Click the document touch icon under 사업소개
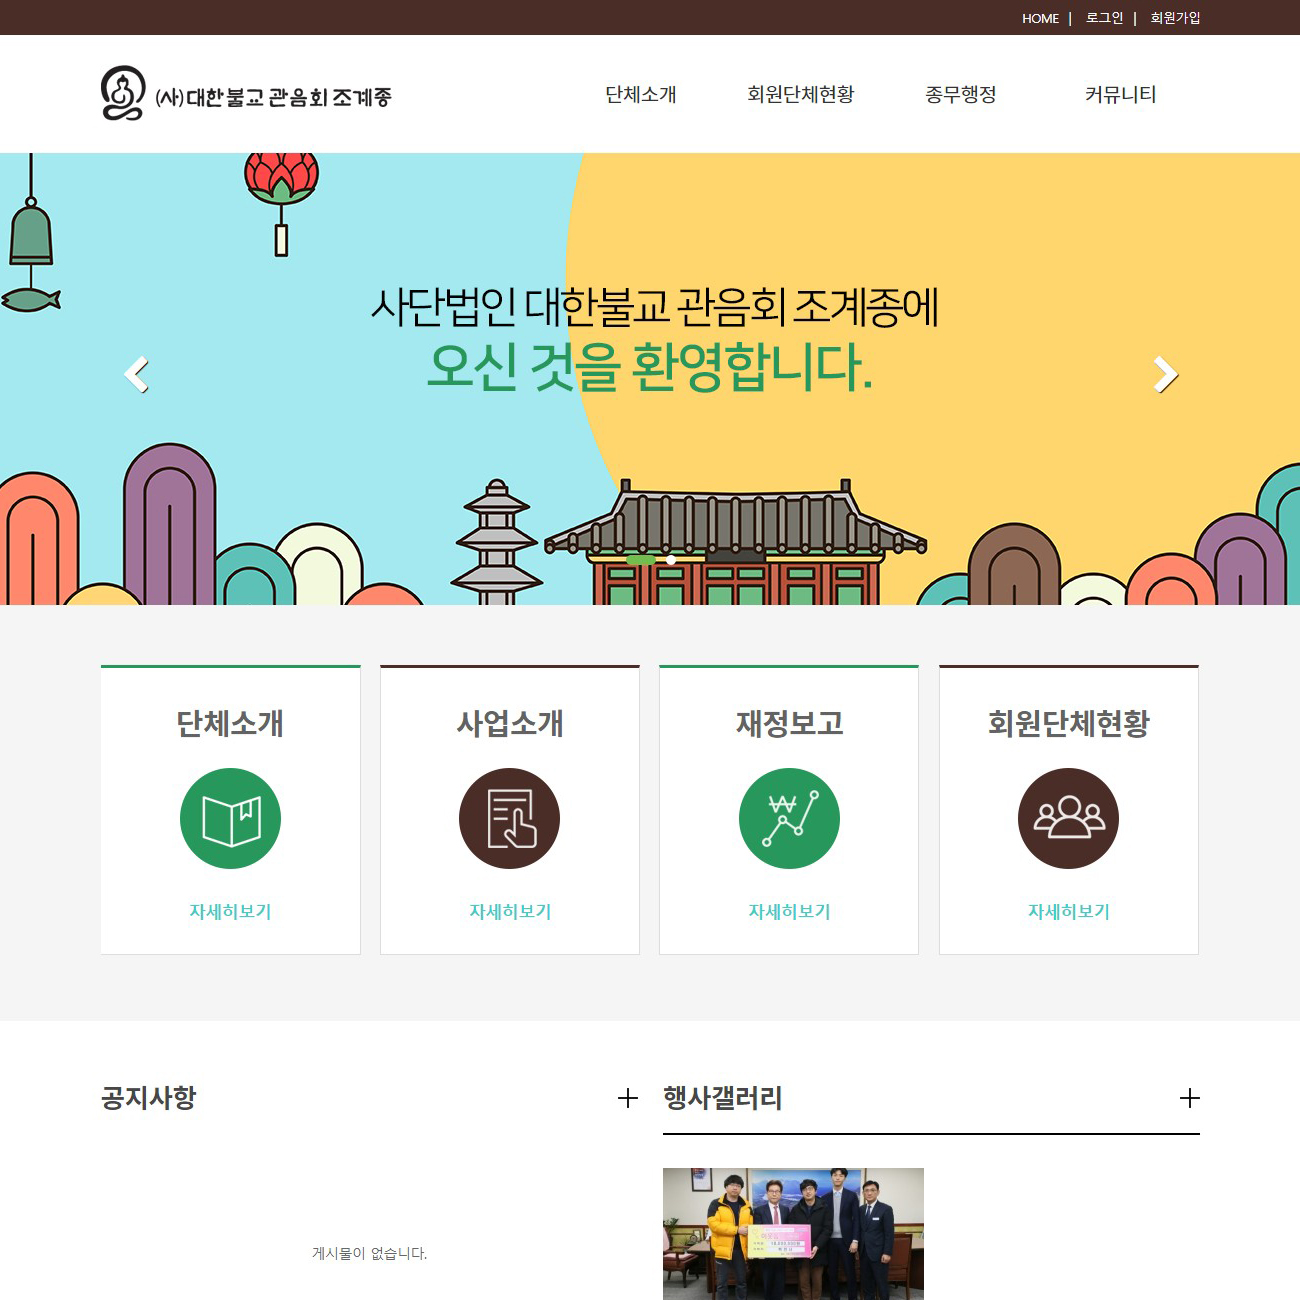 (x=509, y=819)
